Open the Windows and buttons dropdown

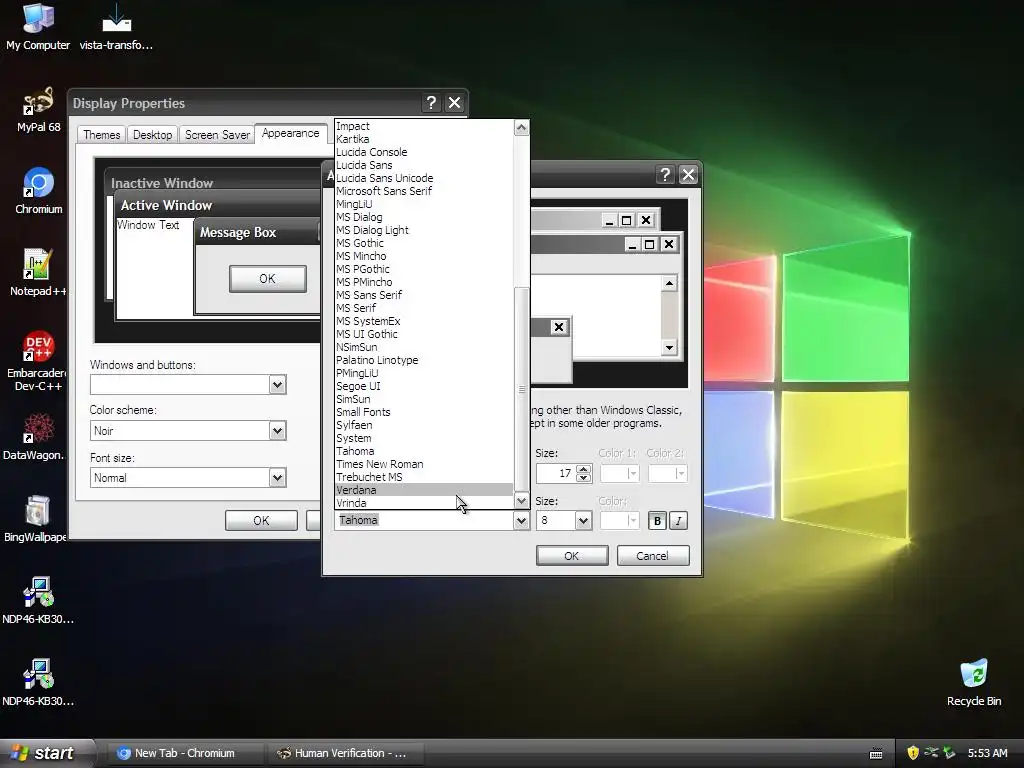pos(278,385)
